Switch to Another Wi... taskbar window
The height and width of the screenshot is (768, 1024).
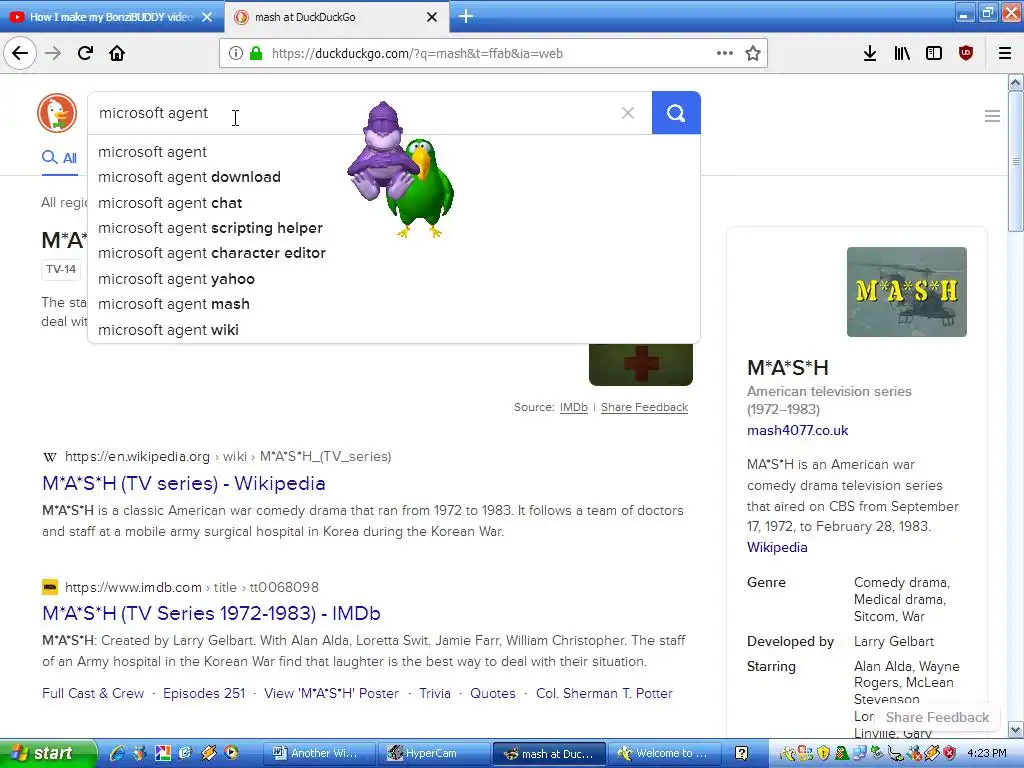(320, 754)
